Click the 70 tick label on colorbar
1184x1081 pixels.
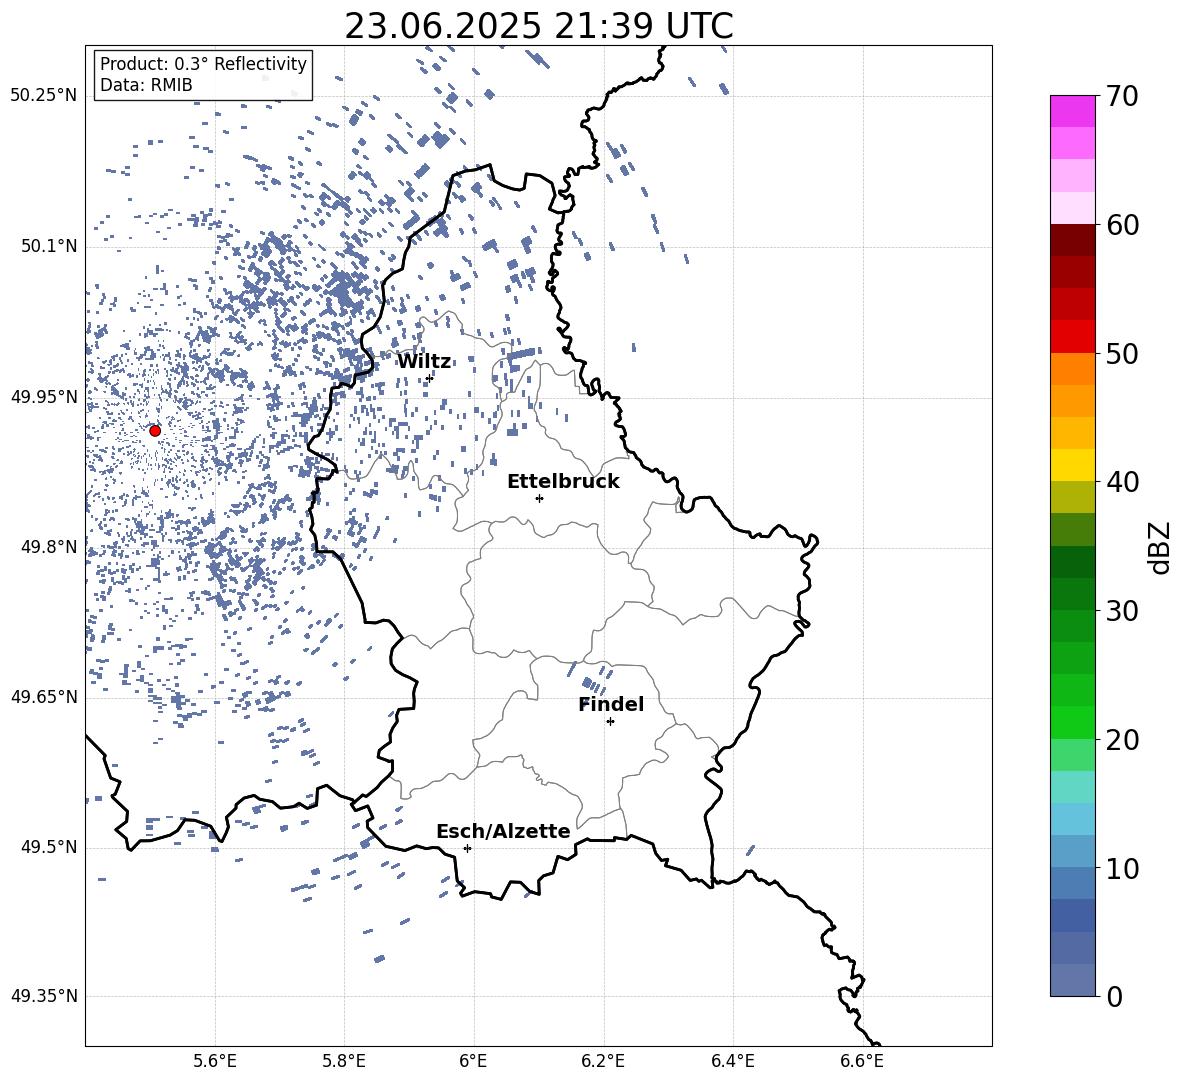[1122, 97]
